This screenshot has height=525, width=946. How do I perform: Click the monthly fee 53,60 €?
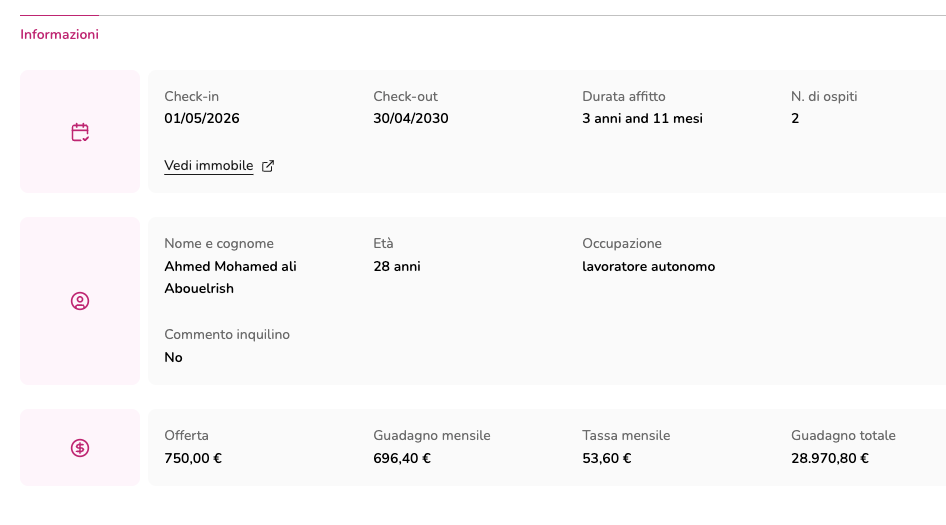[x=607, y=459]
